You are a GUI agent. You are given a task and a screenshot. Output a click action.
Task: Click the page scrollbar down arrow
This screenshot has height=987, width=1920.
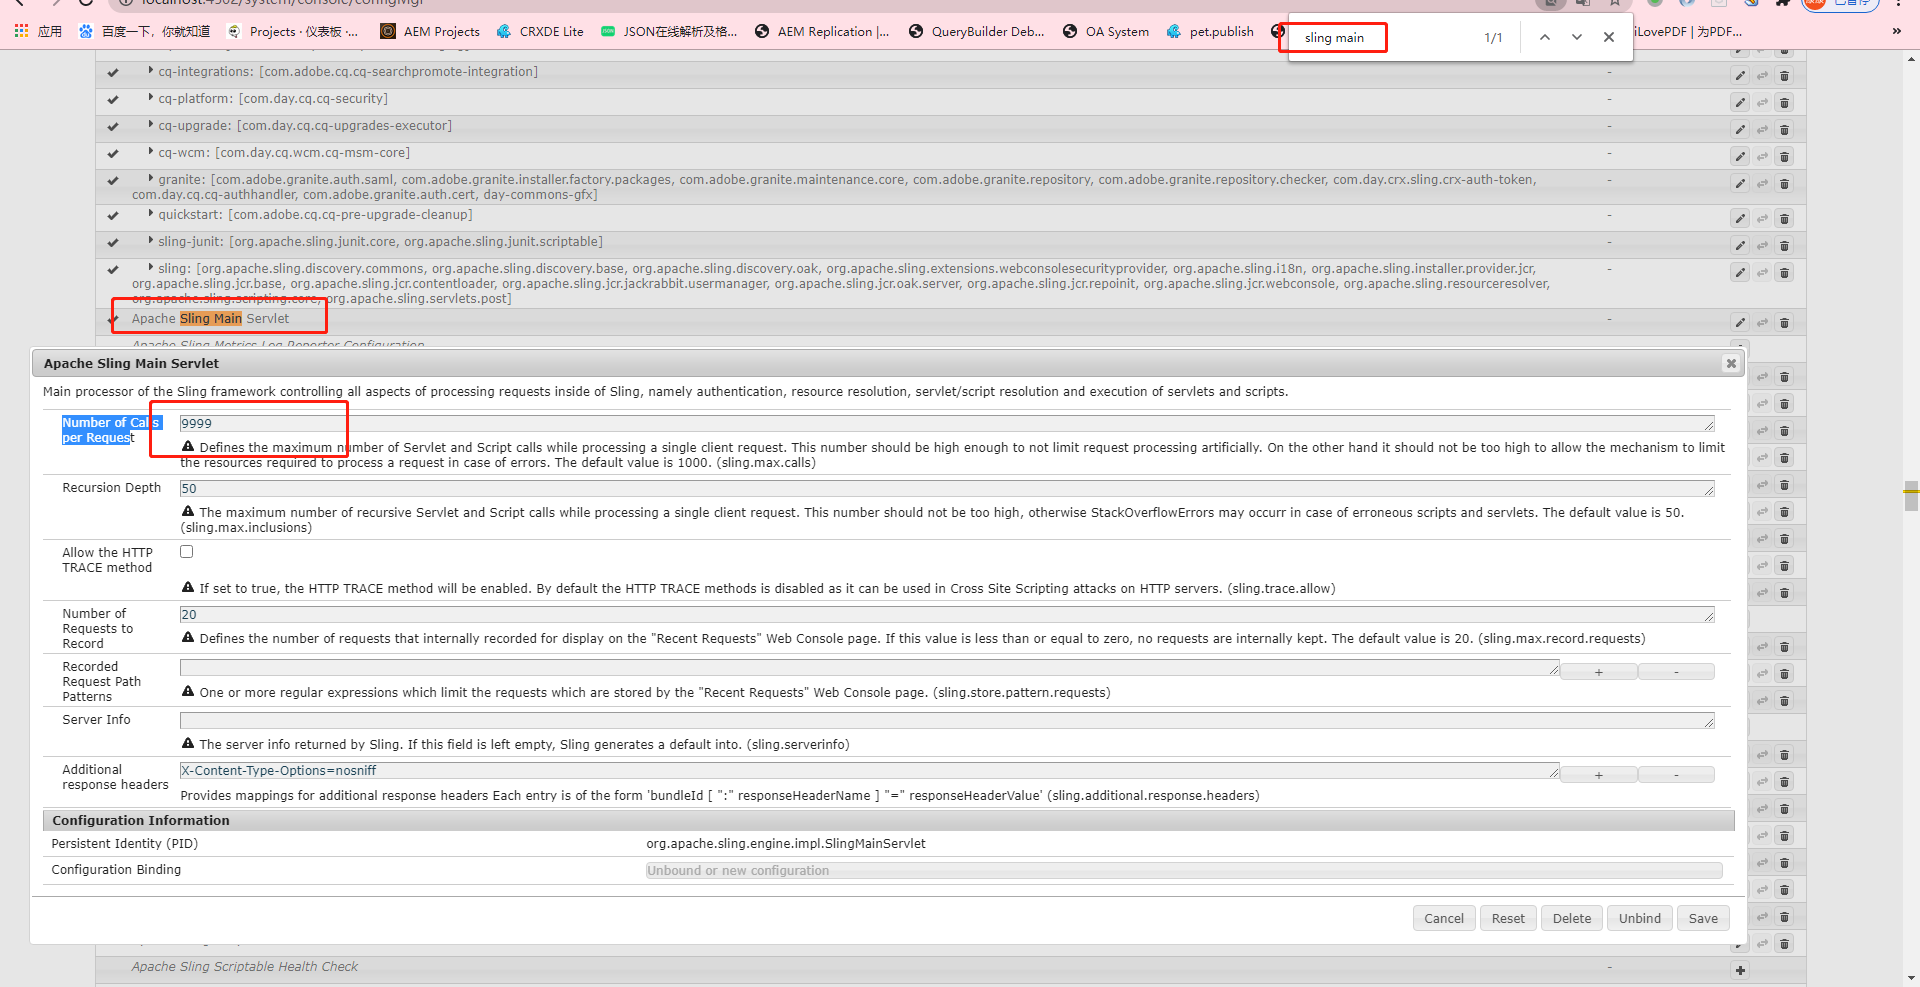[1911, 978]
